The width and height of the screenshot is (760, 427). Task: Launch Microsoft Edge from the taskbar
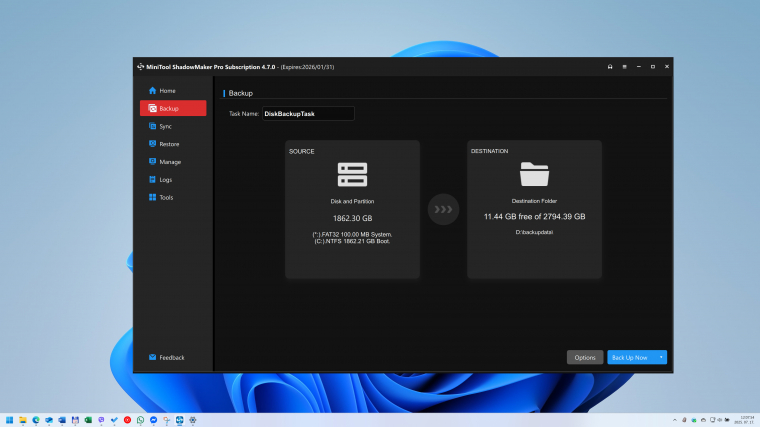click(x=36, y=420)
